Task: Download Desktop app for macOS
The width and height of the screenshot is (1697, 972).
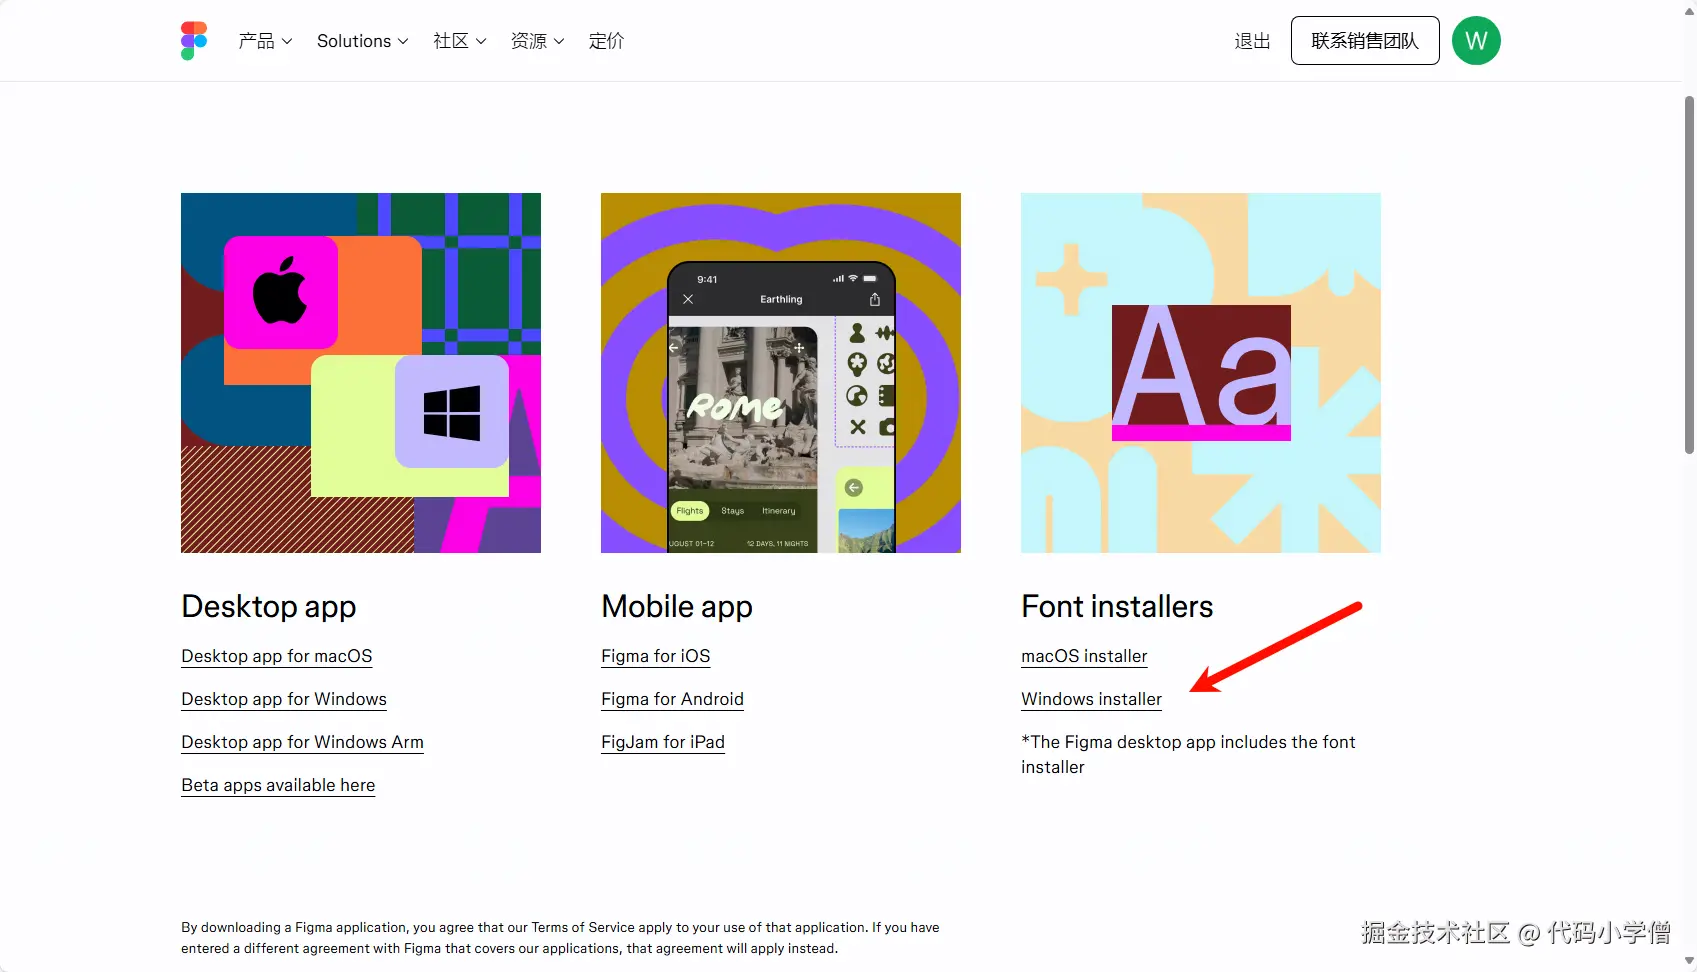Action: pos(277,656)
